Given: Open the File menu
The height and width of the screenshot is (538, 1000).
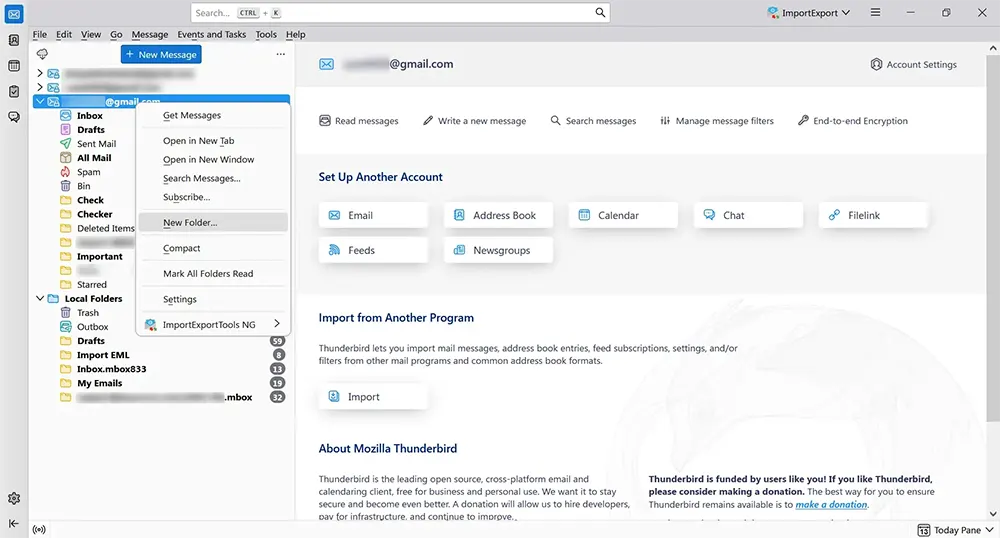Looking at the screenshot, I should click(x=40, y=34).
